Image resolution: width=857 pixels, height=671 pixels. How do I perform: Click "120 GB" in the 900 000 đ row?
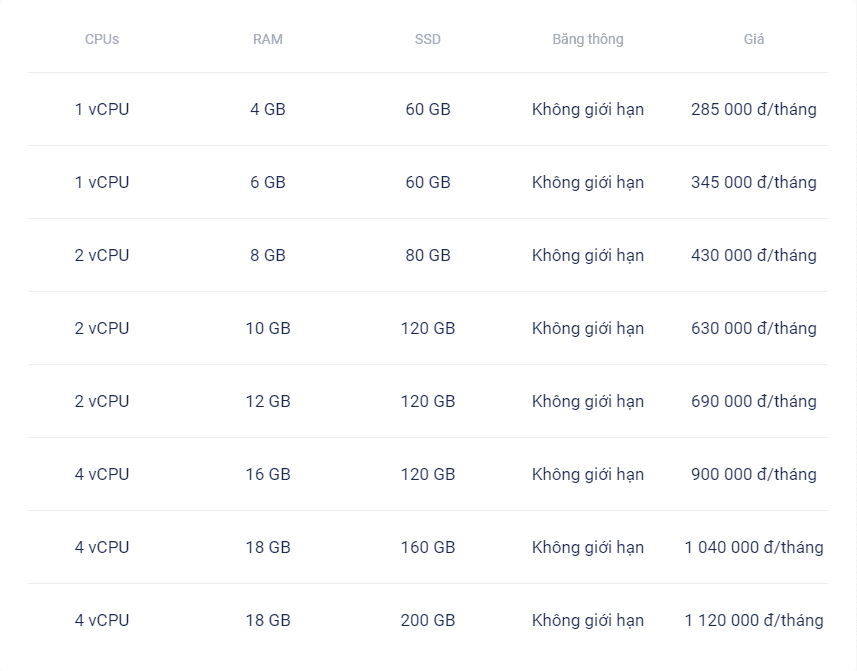point(428,474)
